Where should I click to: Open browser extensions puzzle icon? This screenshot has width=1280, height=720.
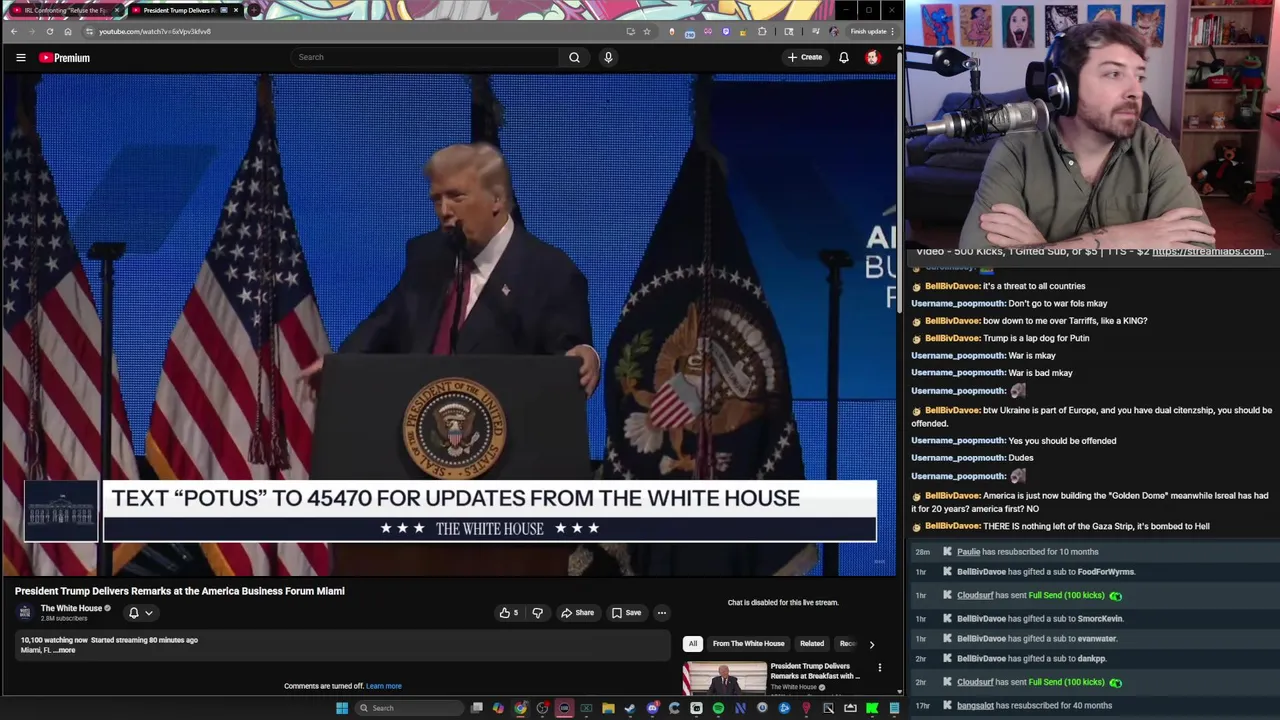coord(762,31)
